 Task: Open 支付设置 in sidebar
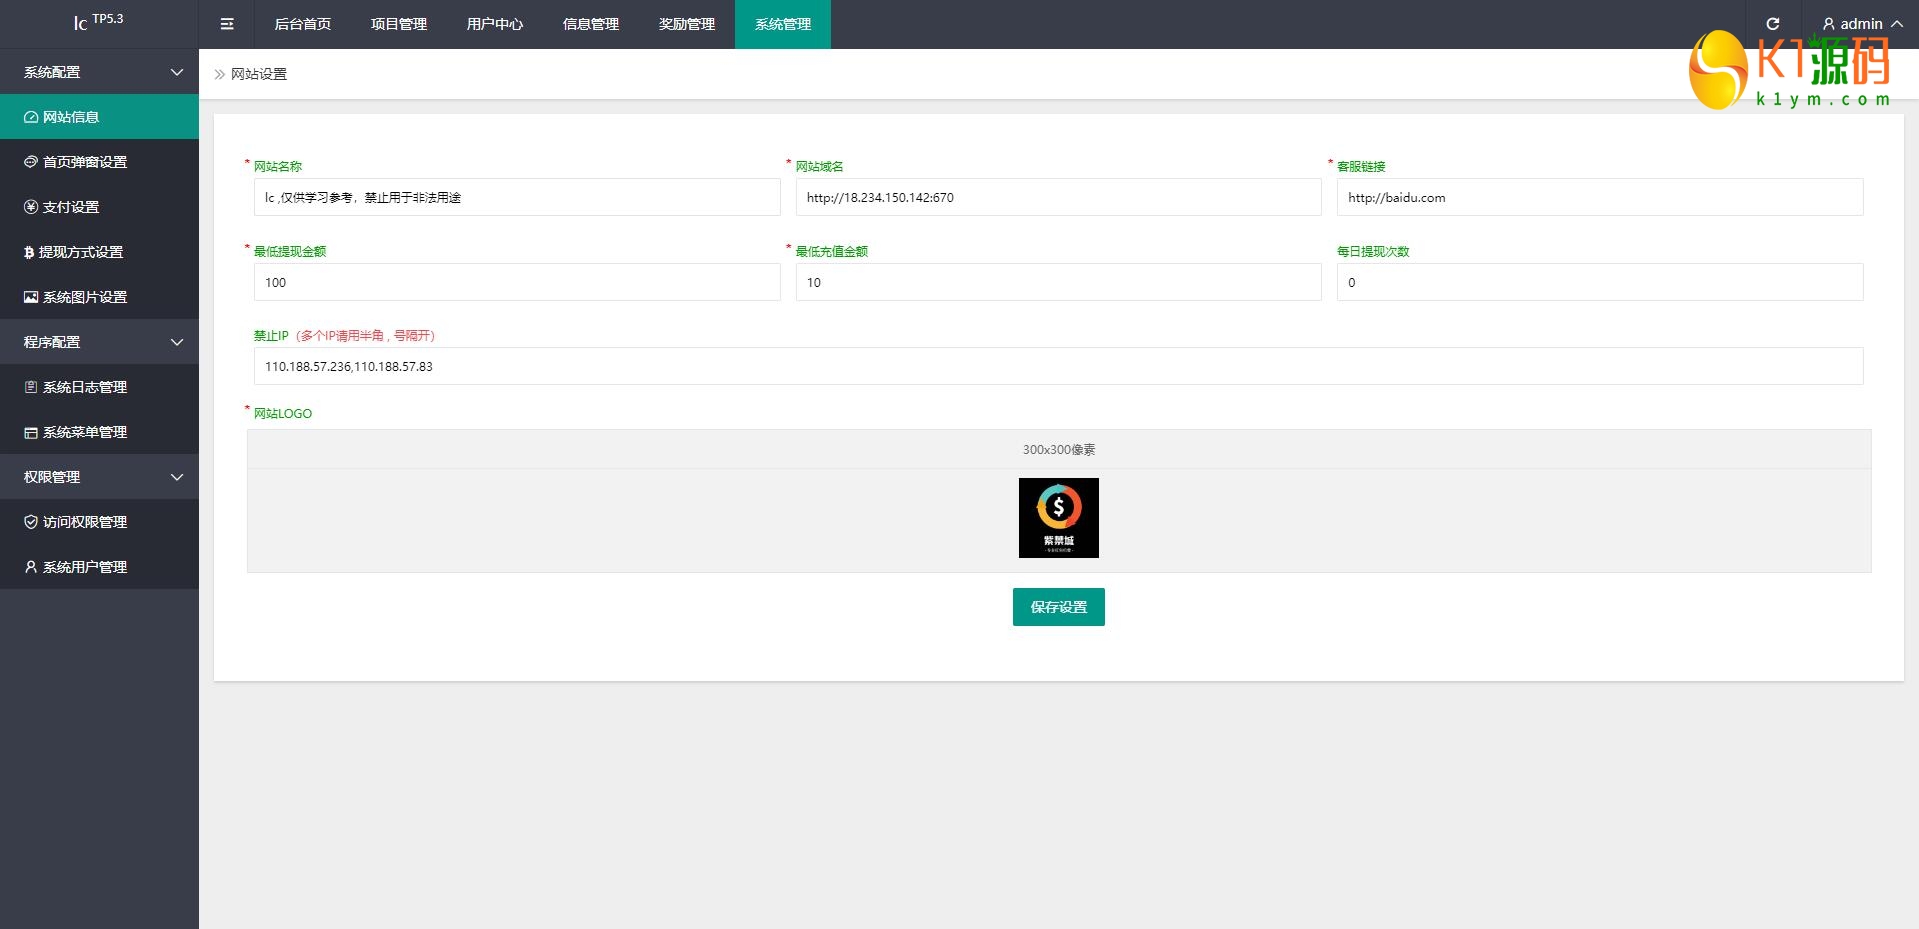click(99, 207)
